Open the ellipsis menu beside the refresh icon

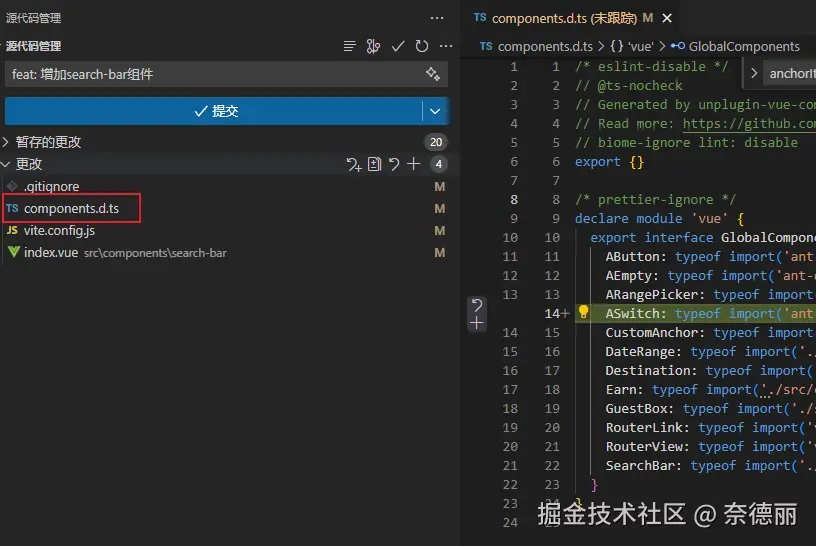[446, 46]
